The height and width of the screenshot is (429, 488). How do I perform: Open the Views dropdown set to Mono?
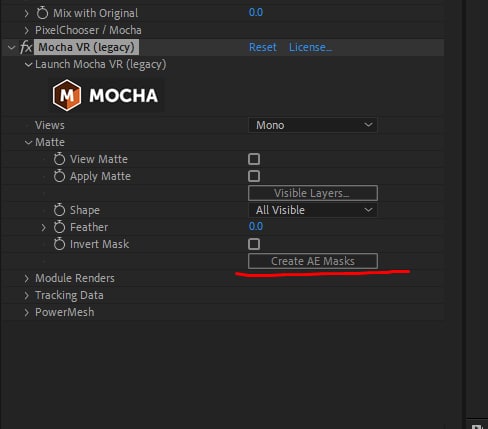(x=313, y=125)
